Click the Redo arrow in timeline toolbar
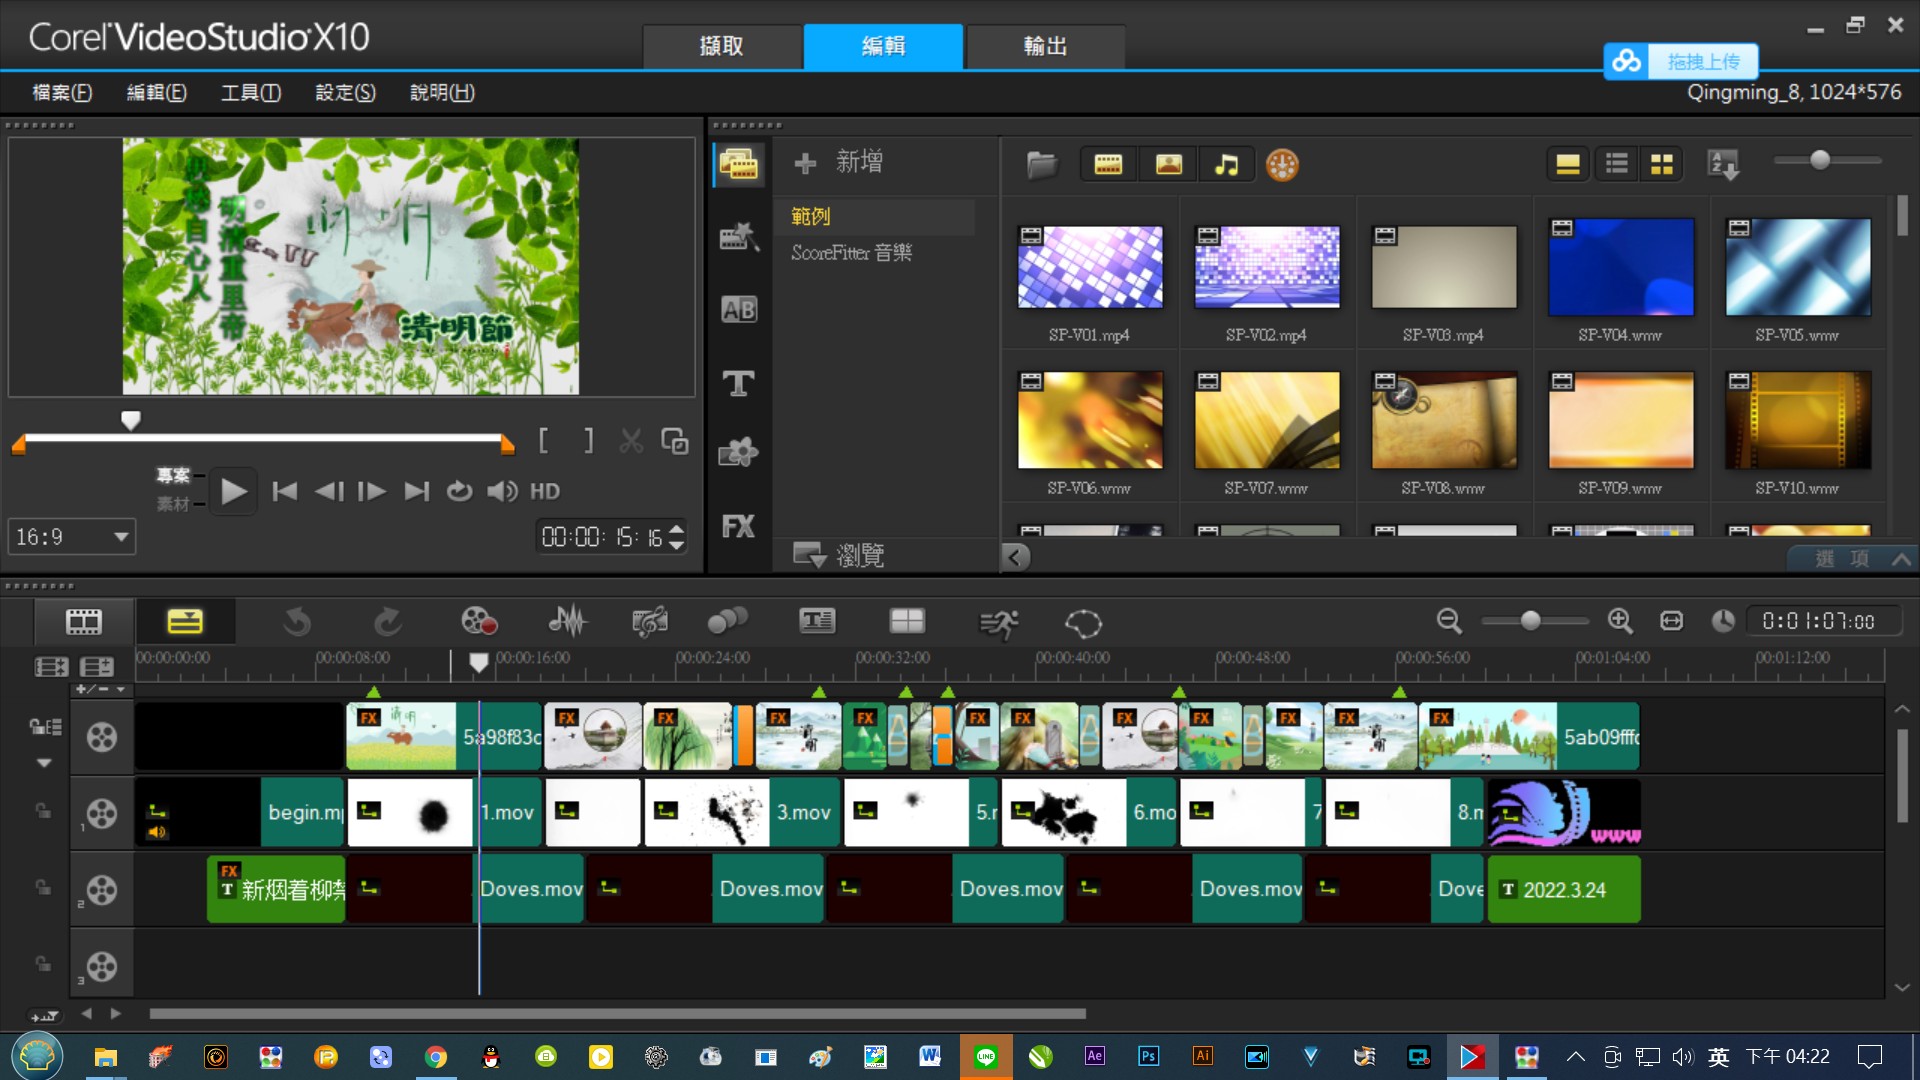Viewport: 1920px width, 1080px height. coord(388,622)
